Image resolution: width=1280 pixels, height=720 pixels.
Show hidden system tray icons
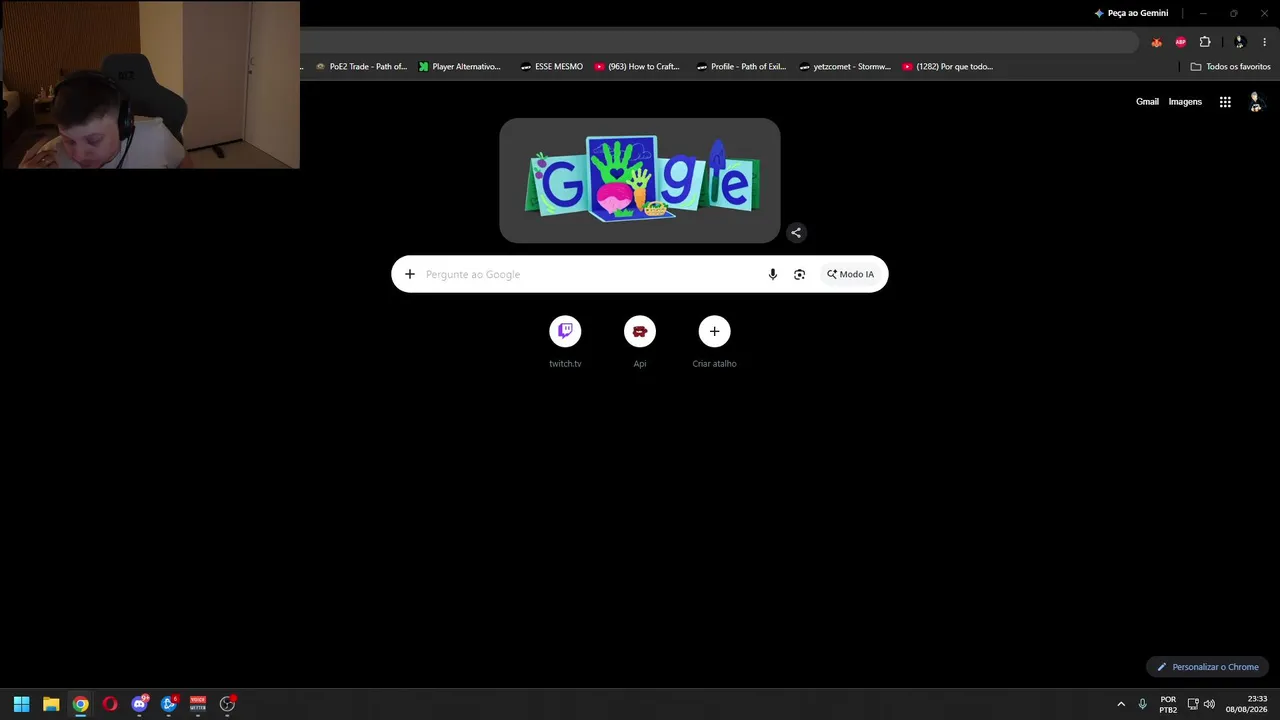pyautogui.click(x=1121, y=704)
